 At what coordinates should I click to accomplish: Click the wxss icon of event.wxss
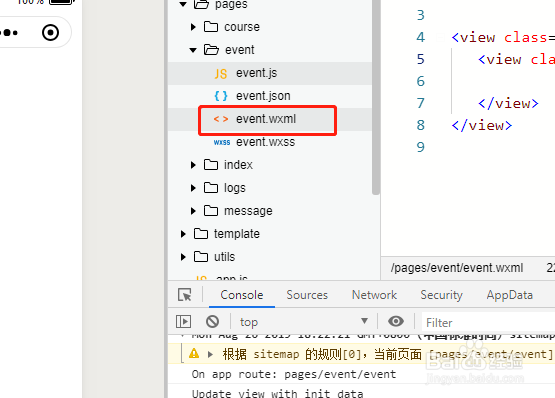coord(222,142)
